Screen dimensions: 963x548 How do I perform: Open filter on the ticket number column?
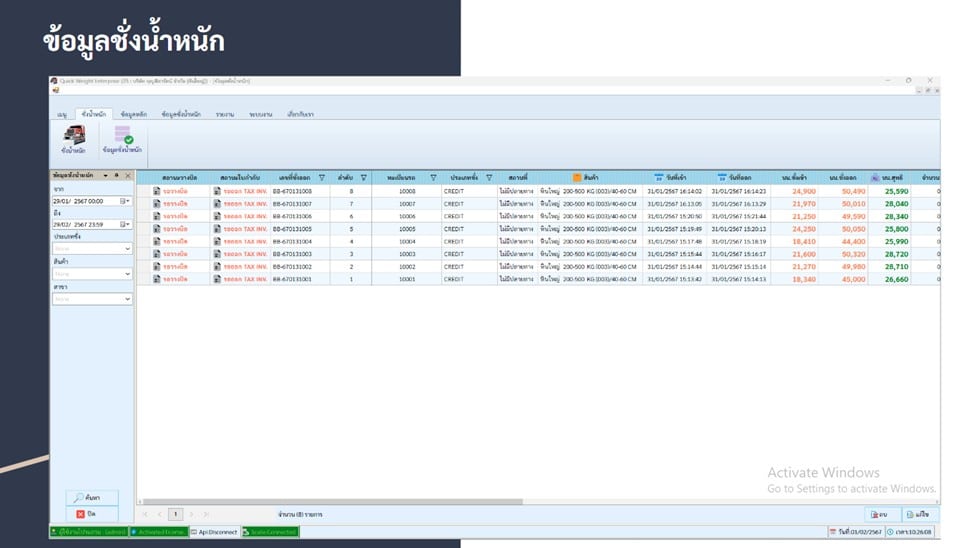[x=322, y=178]
